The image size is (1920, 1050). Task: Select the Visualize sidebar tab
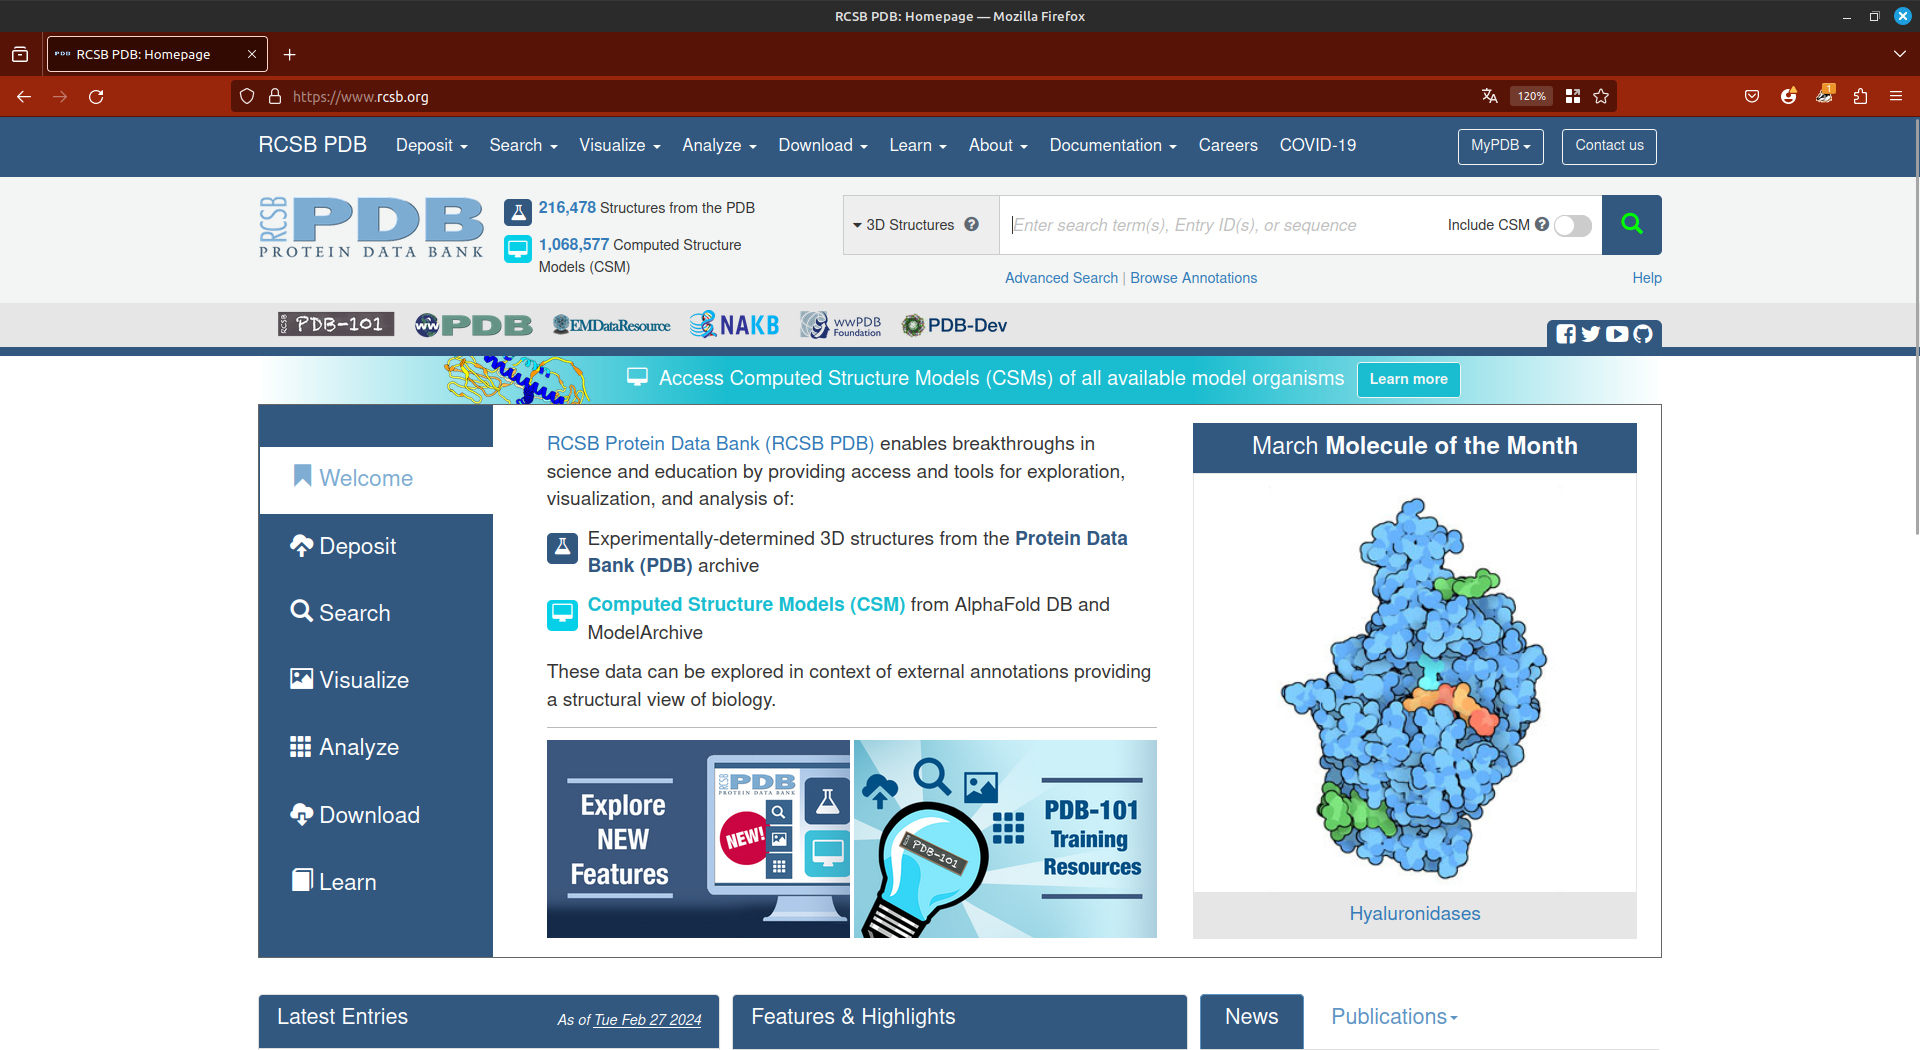[x=376, y=680]
